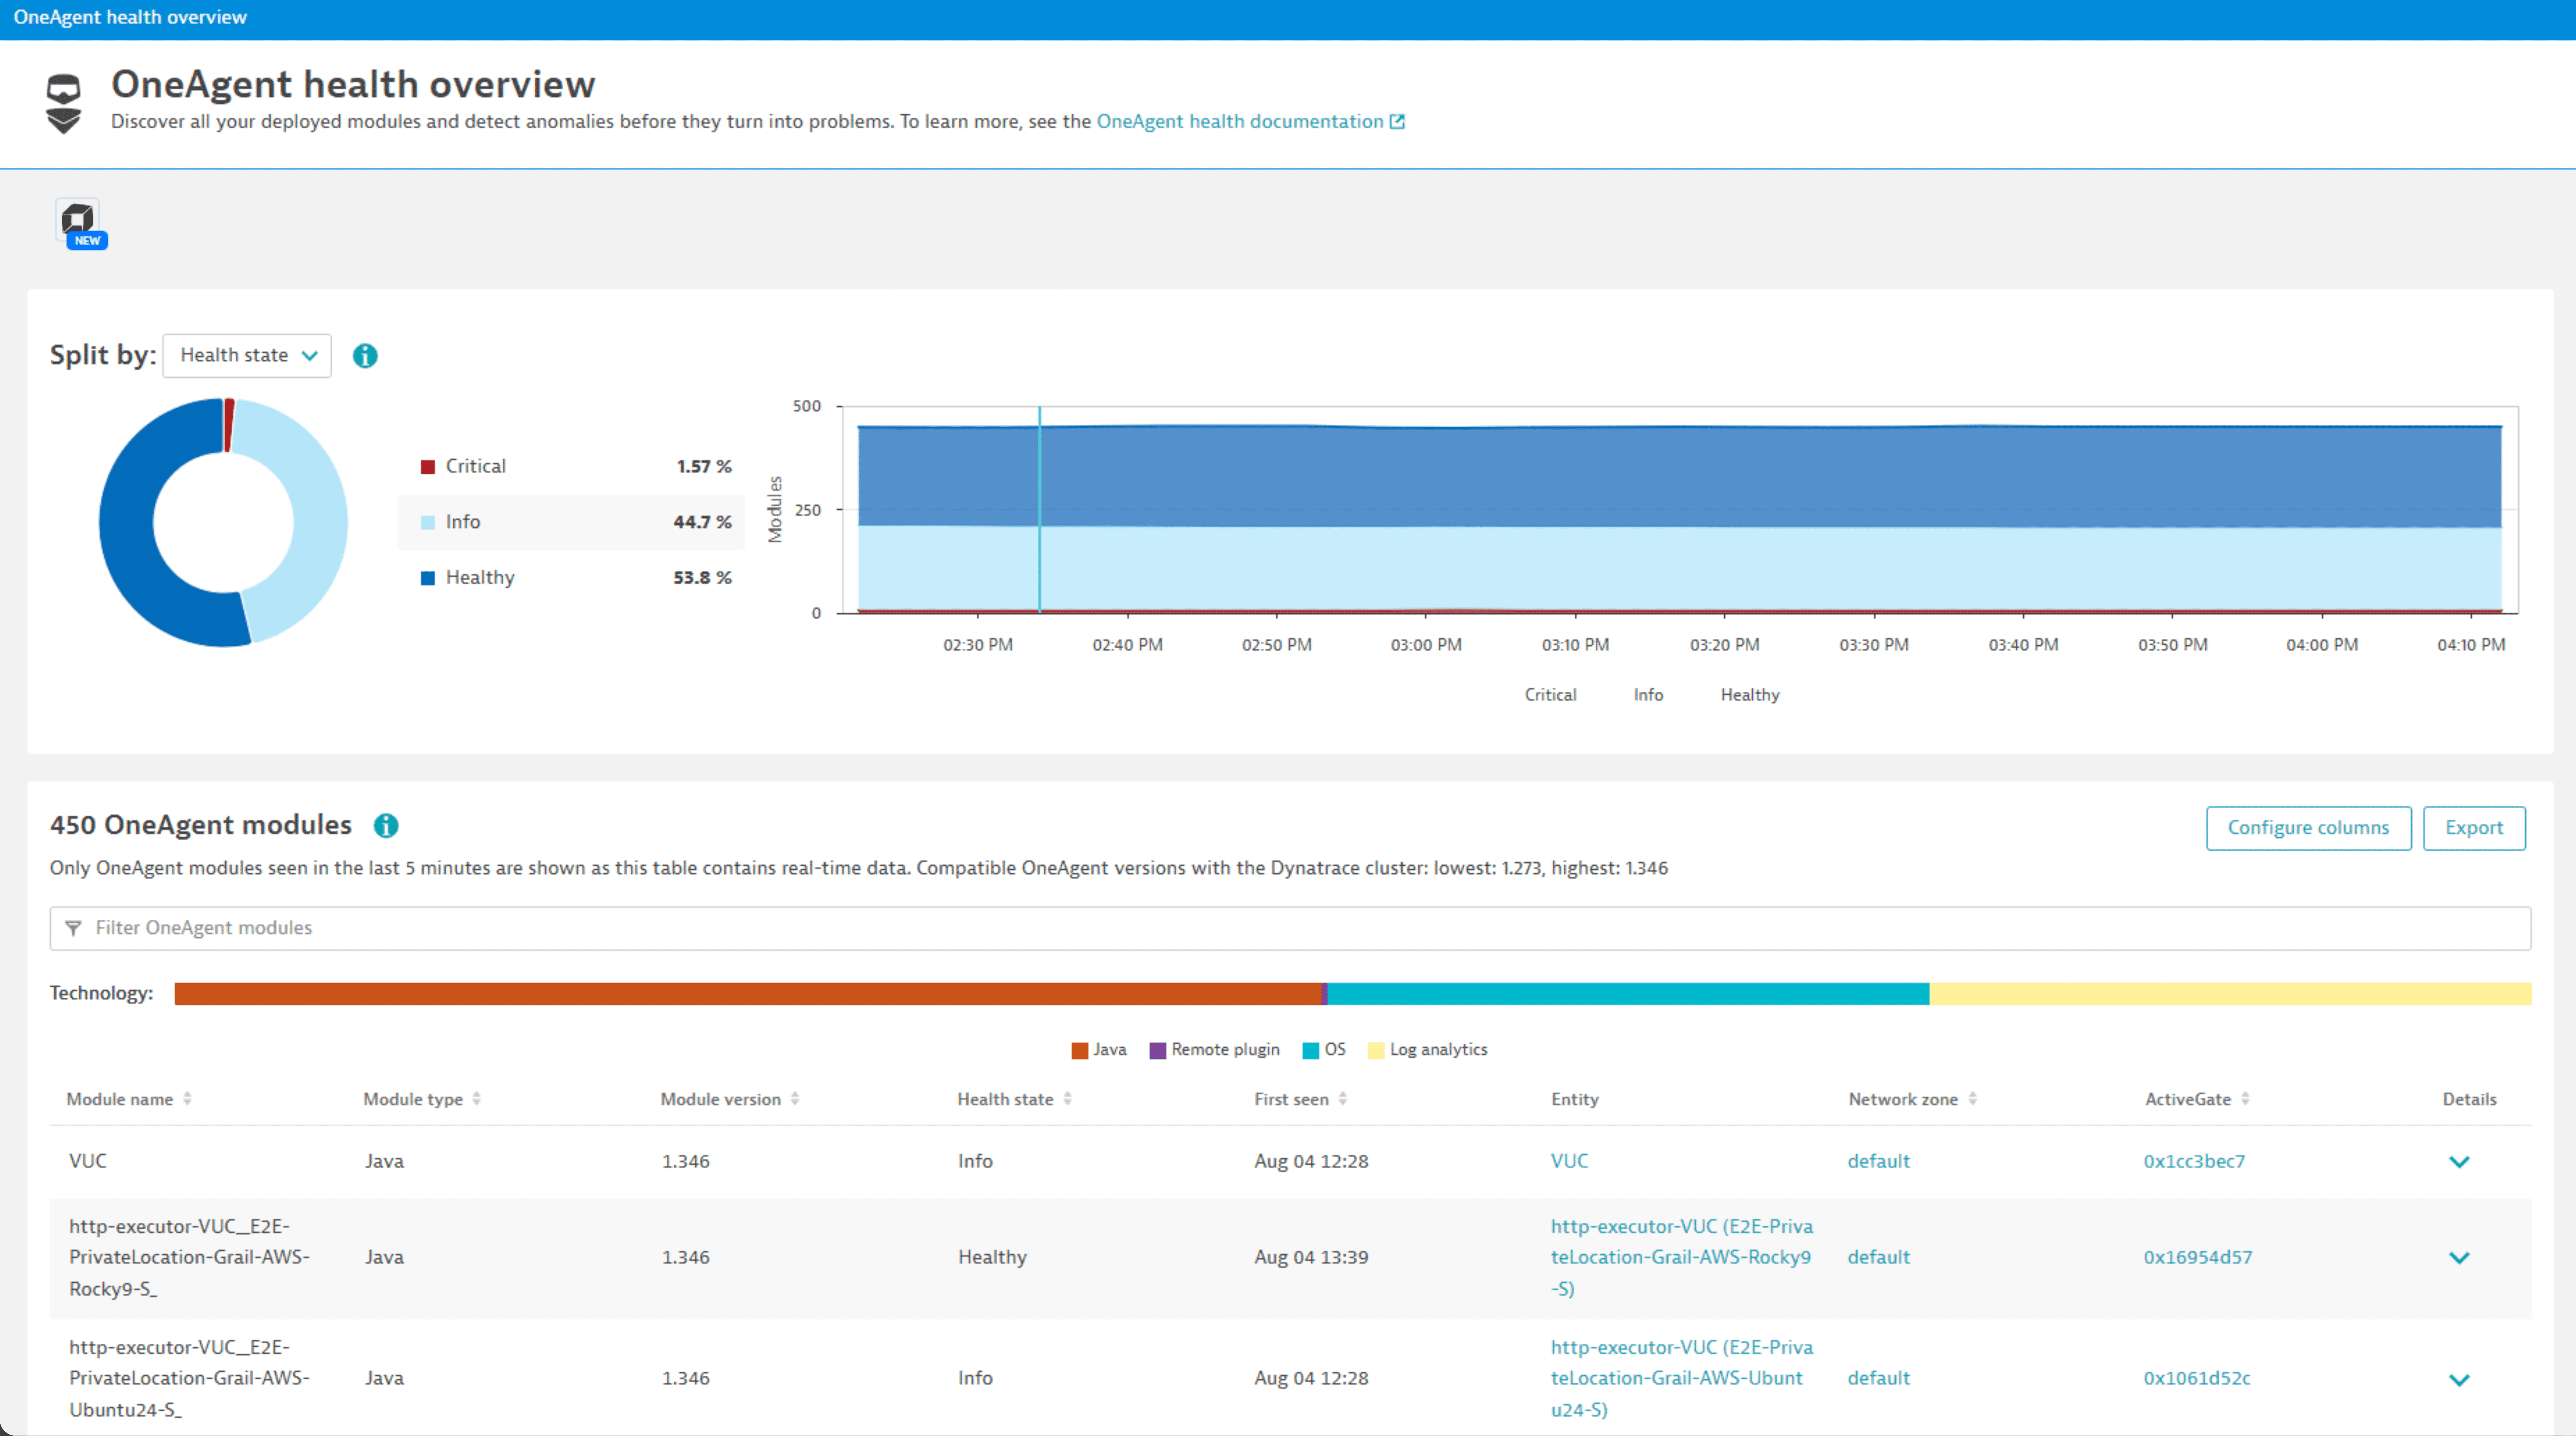Select the 1.57 % Critical value
The image size is (2576, 1436).
click(x=704, y=467)
